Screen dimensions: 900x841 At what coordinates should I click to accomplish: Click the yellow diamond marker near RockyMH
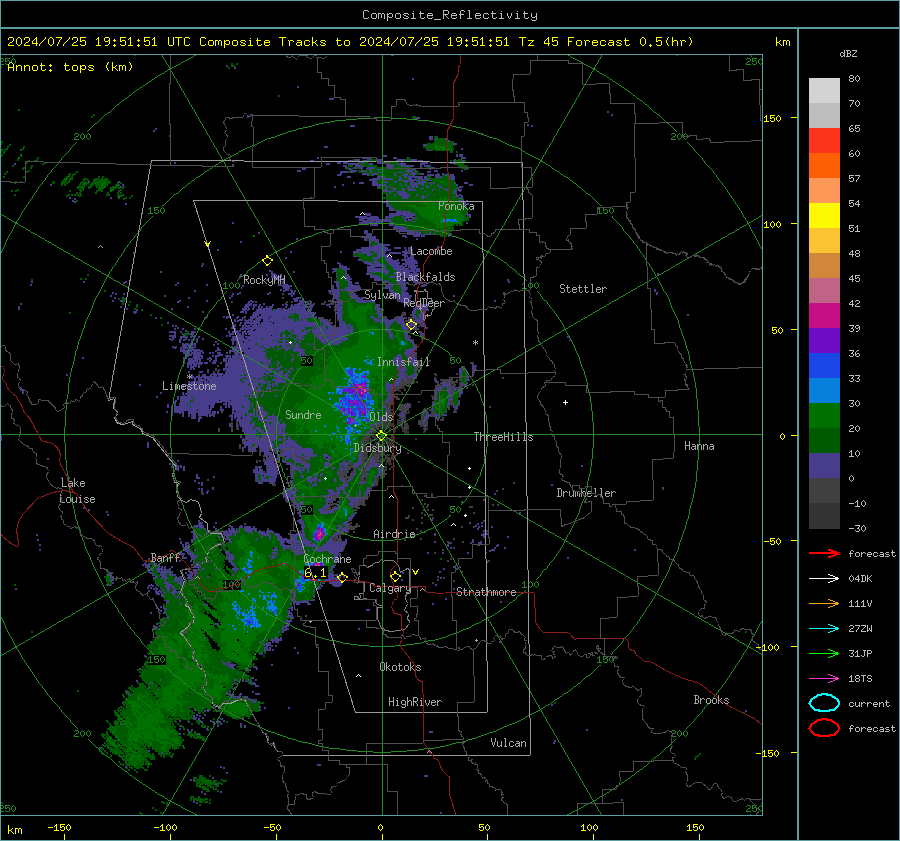point(267,261)
